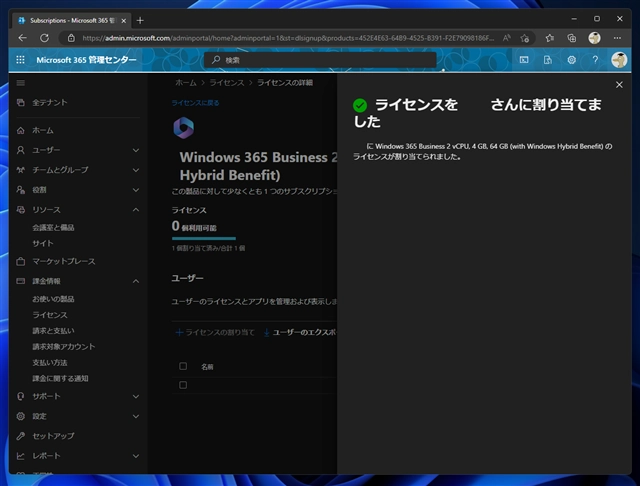Open the browser favorites list icon
The width and height of the screenshot is (640, 486).
(550, 38)
